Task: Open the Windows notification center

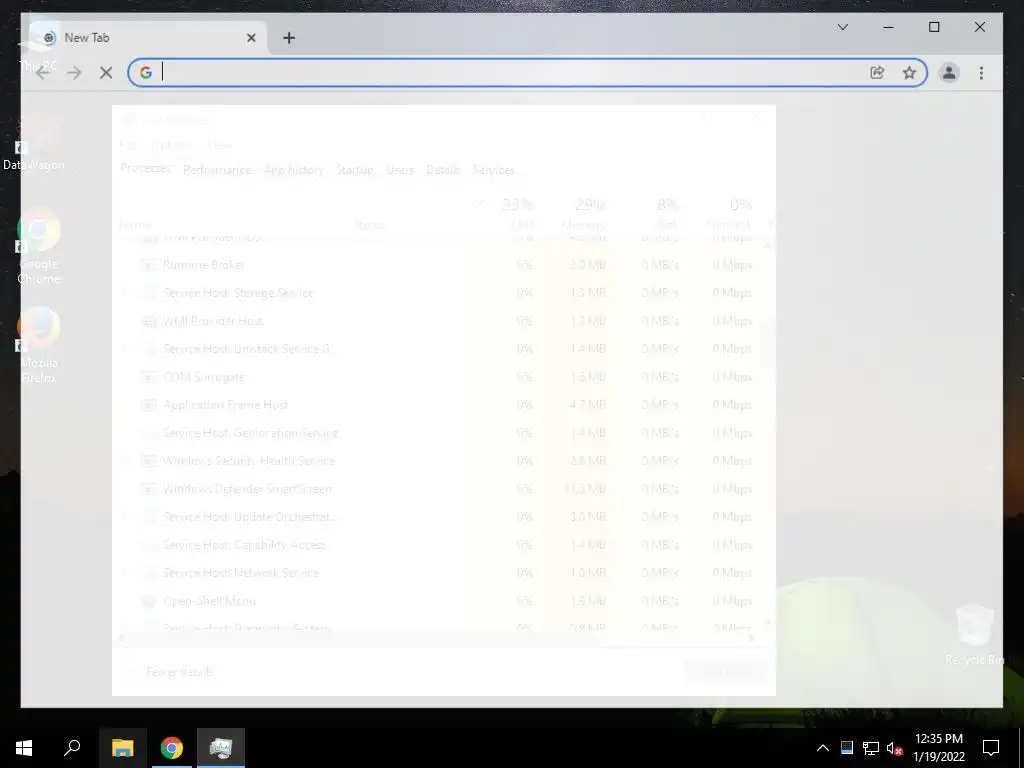Action: pyautogui.click(x=991, y=748)
